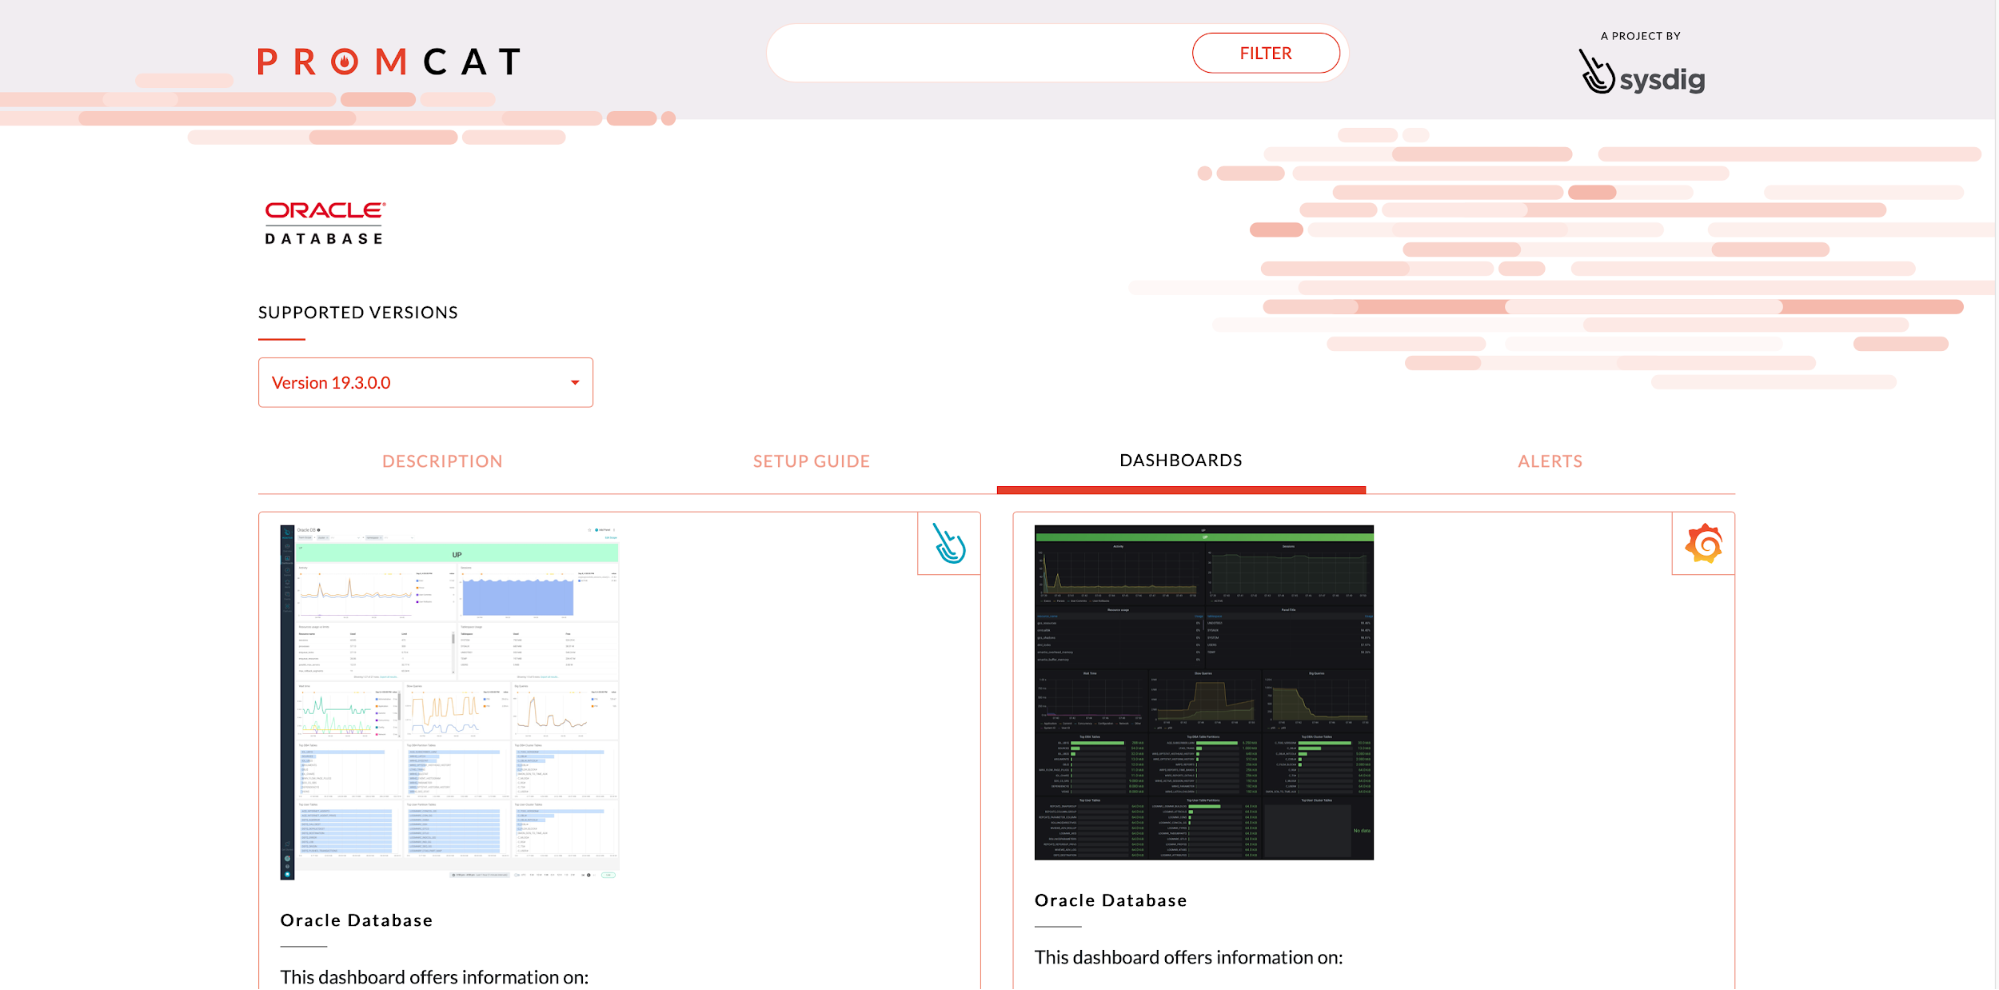Select the Dashboards tab
Screen dimensions: 1999x990
(x=1181, y=461)
